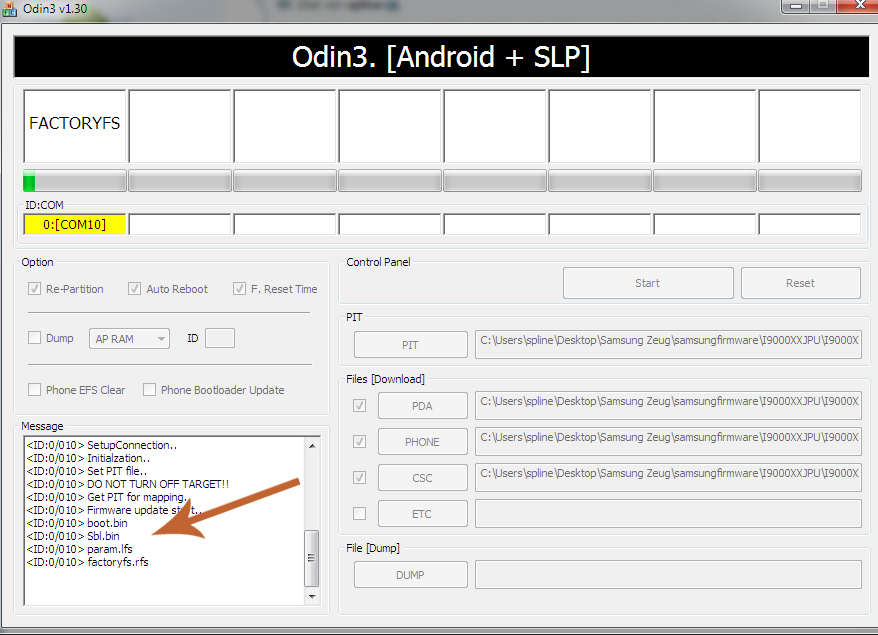Screen dimensions: 878x635
Task: Click the Start button
Action: (x=648, y=283)
